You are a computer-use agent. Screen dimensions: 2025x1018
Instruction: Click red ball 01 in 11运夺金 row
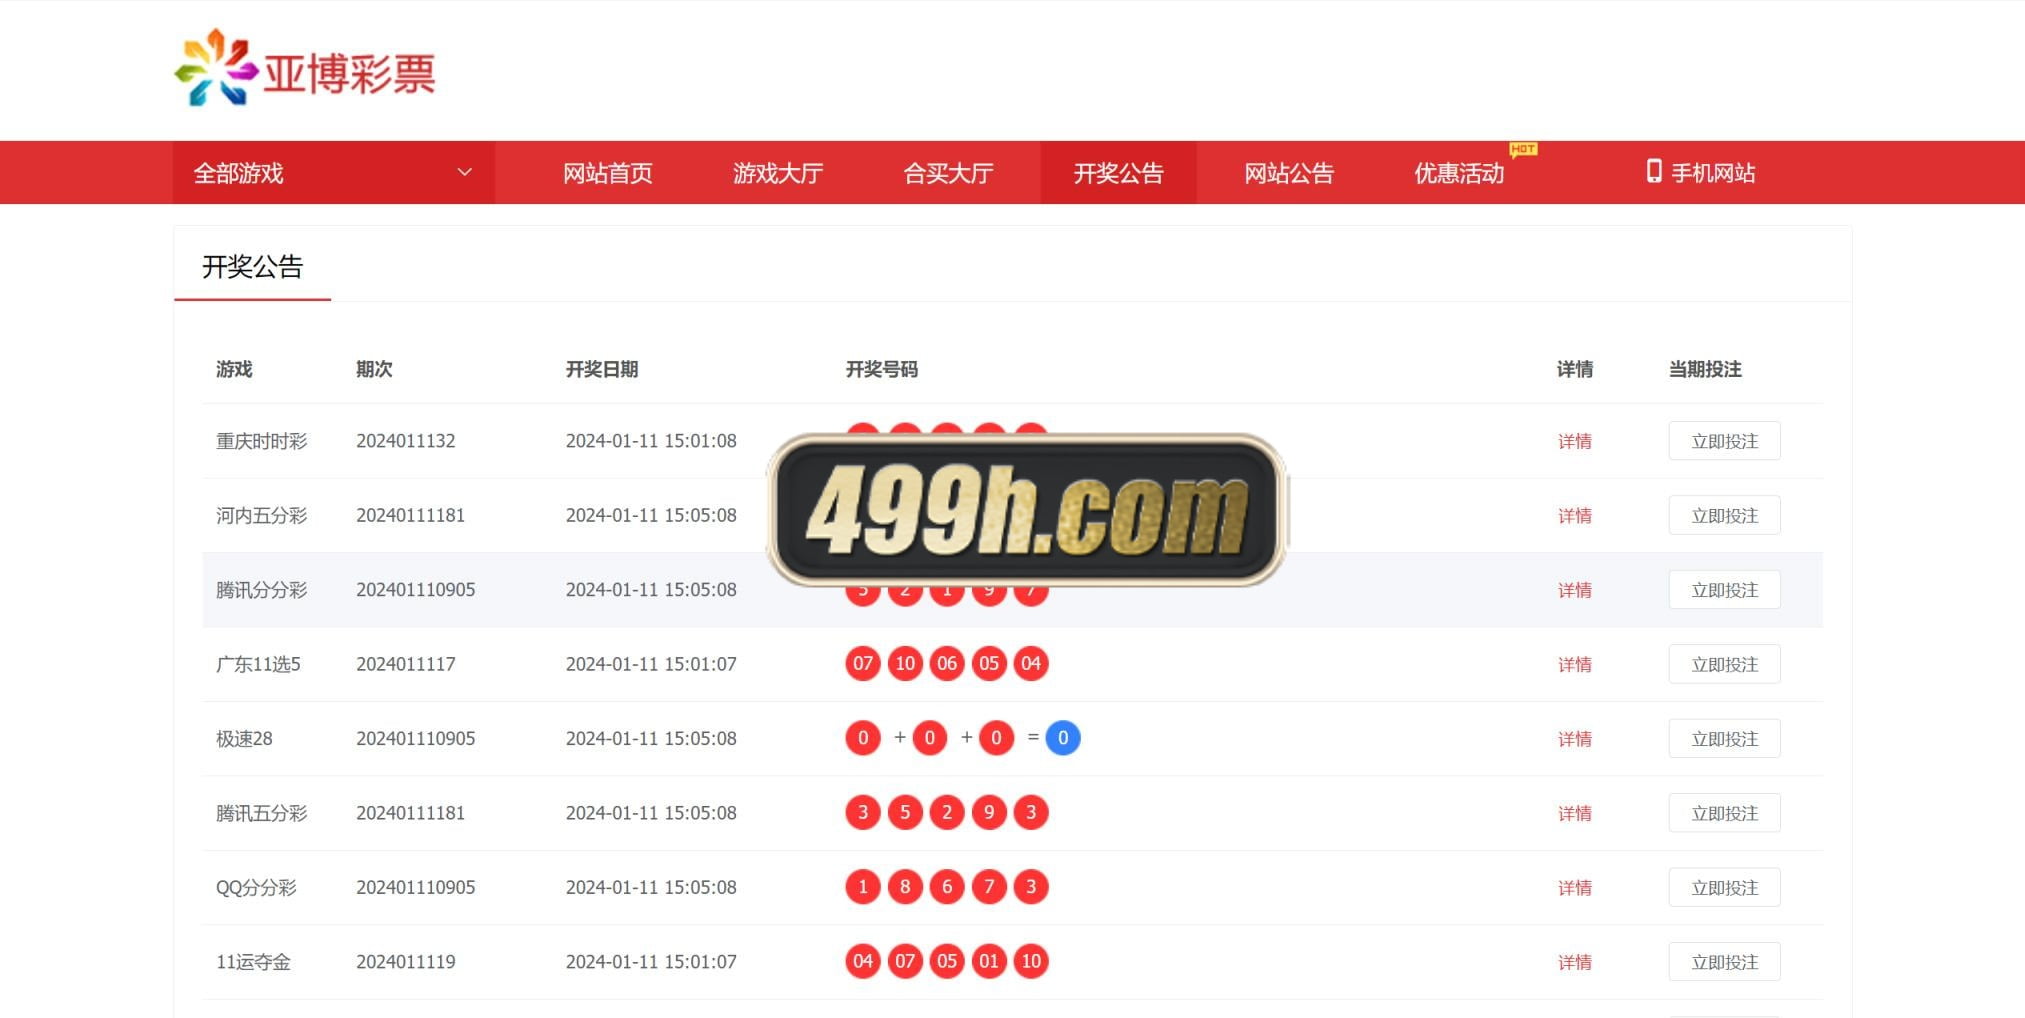[989, 961]
